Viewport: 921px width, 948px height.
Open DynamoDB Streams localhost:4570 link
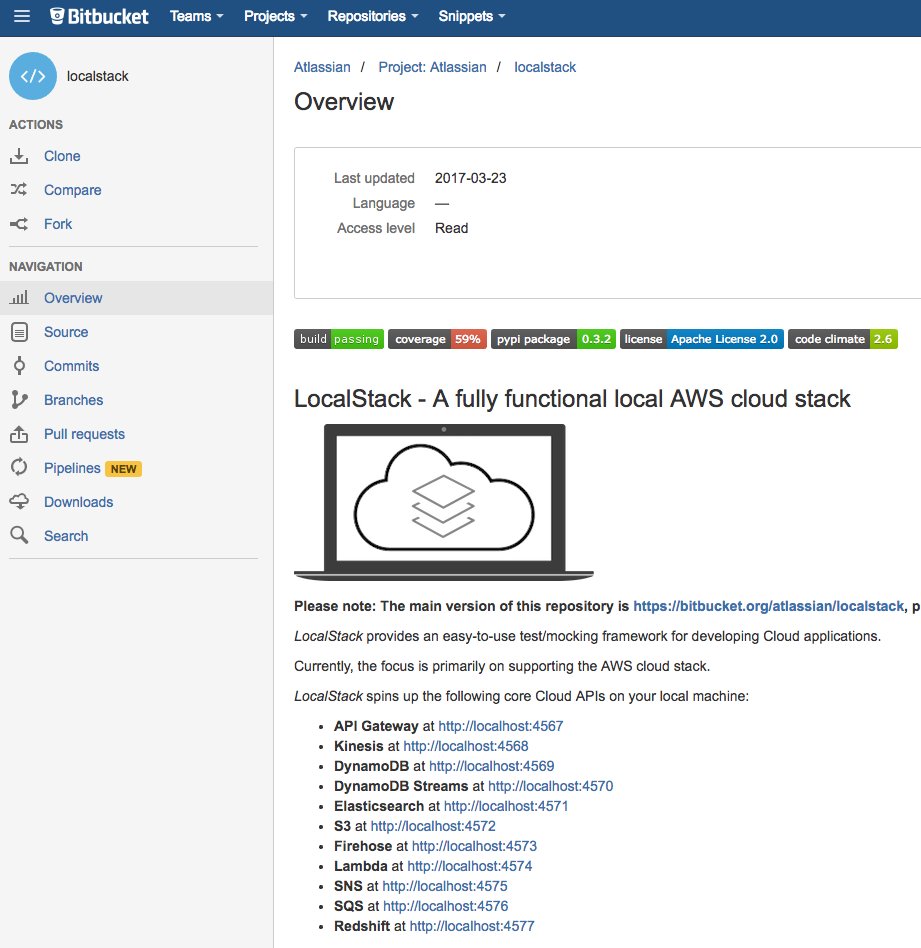point(550,786)
